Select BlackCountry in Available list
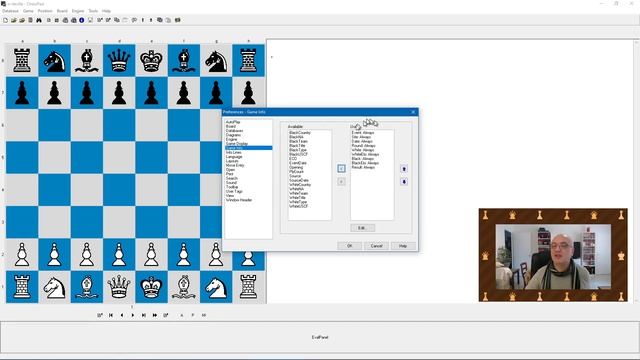Screen dimensions: 640x360 (300, 133)
